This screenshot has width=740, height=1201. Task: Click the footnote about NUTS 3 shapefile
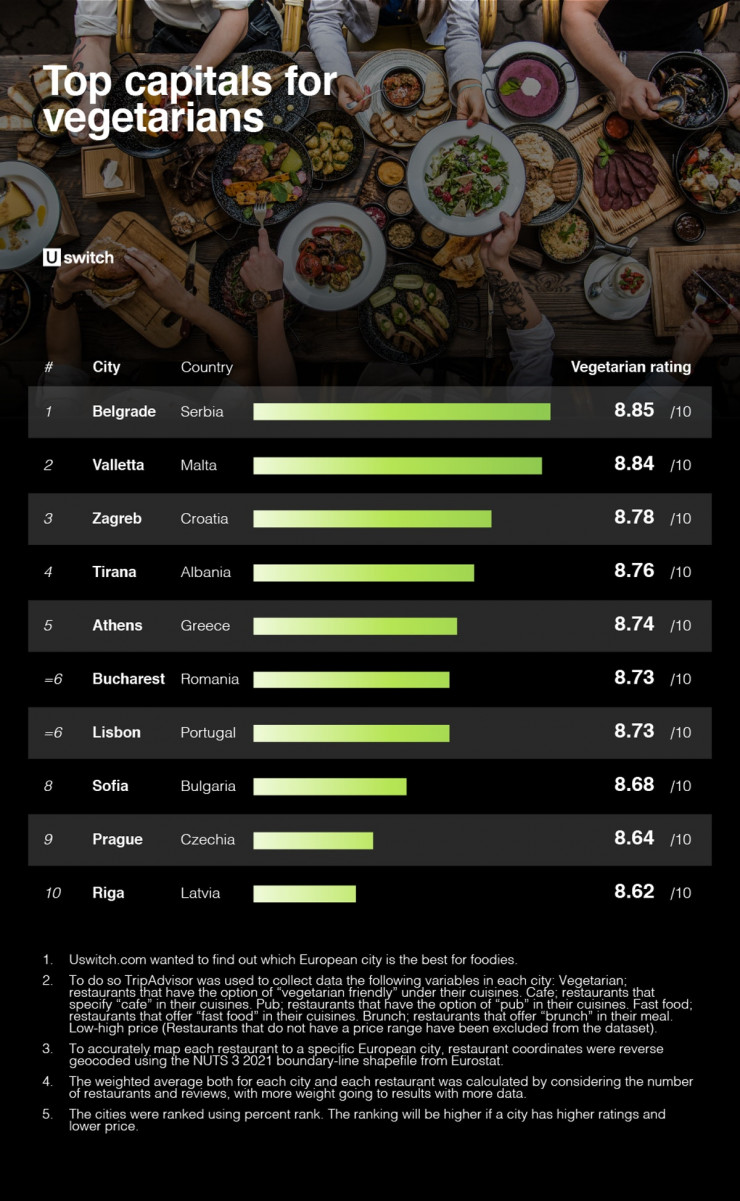pyautogui.click(x=366, y=1054)
